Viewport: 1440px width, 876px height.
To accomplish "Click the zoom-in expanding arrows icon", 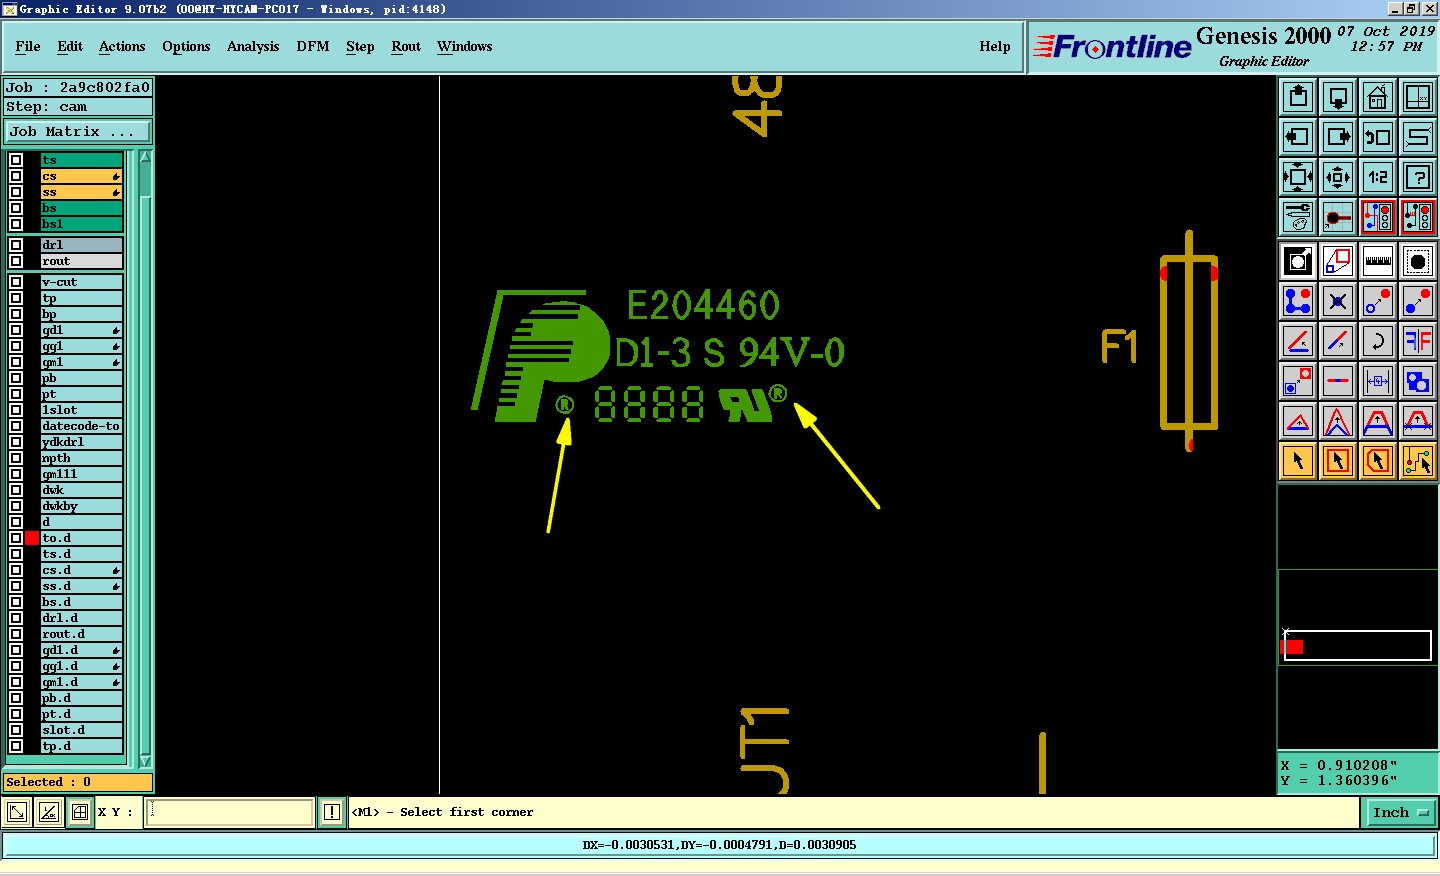I will click(1298, 177).
